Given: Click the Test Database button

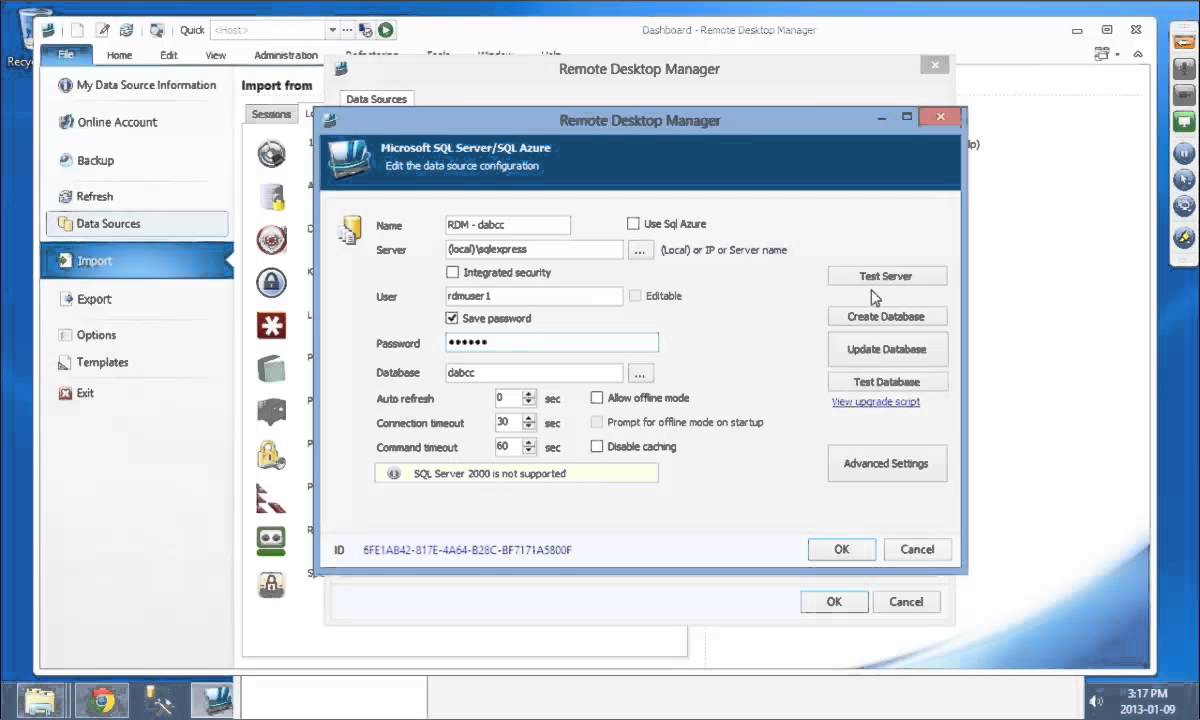Looking at the screenshot, I should [x=886, y=382].
